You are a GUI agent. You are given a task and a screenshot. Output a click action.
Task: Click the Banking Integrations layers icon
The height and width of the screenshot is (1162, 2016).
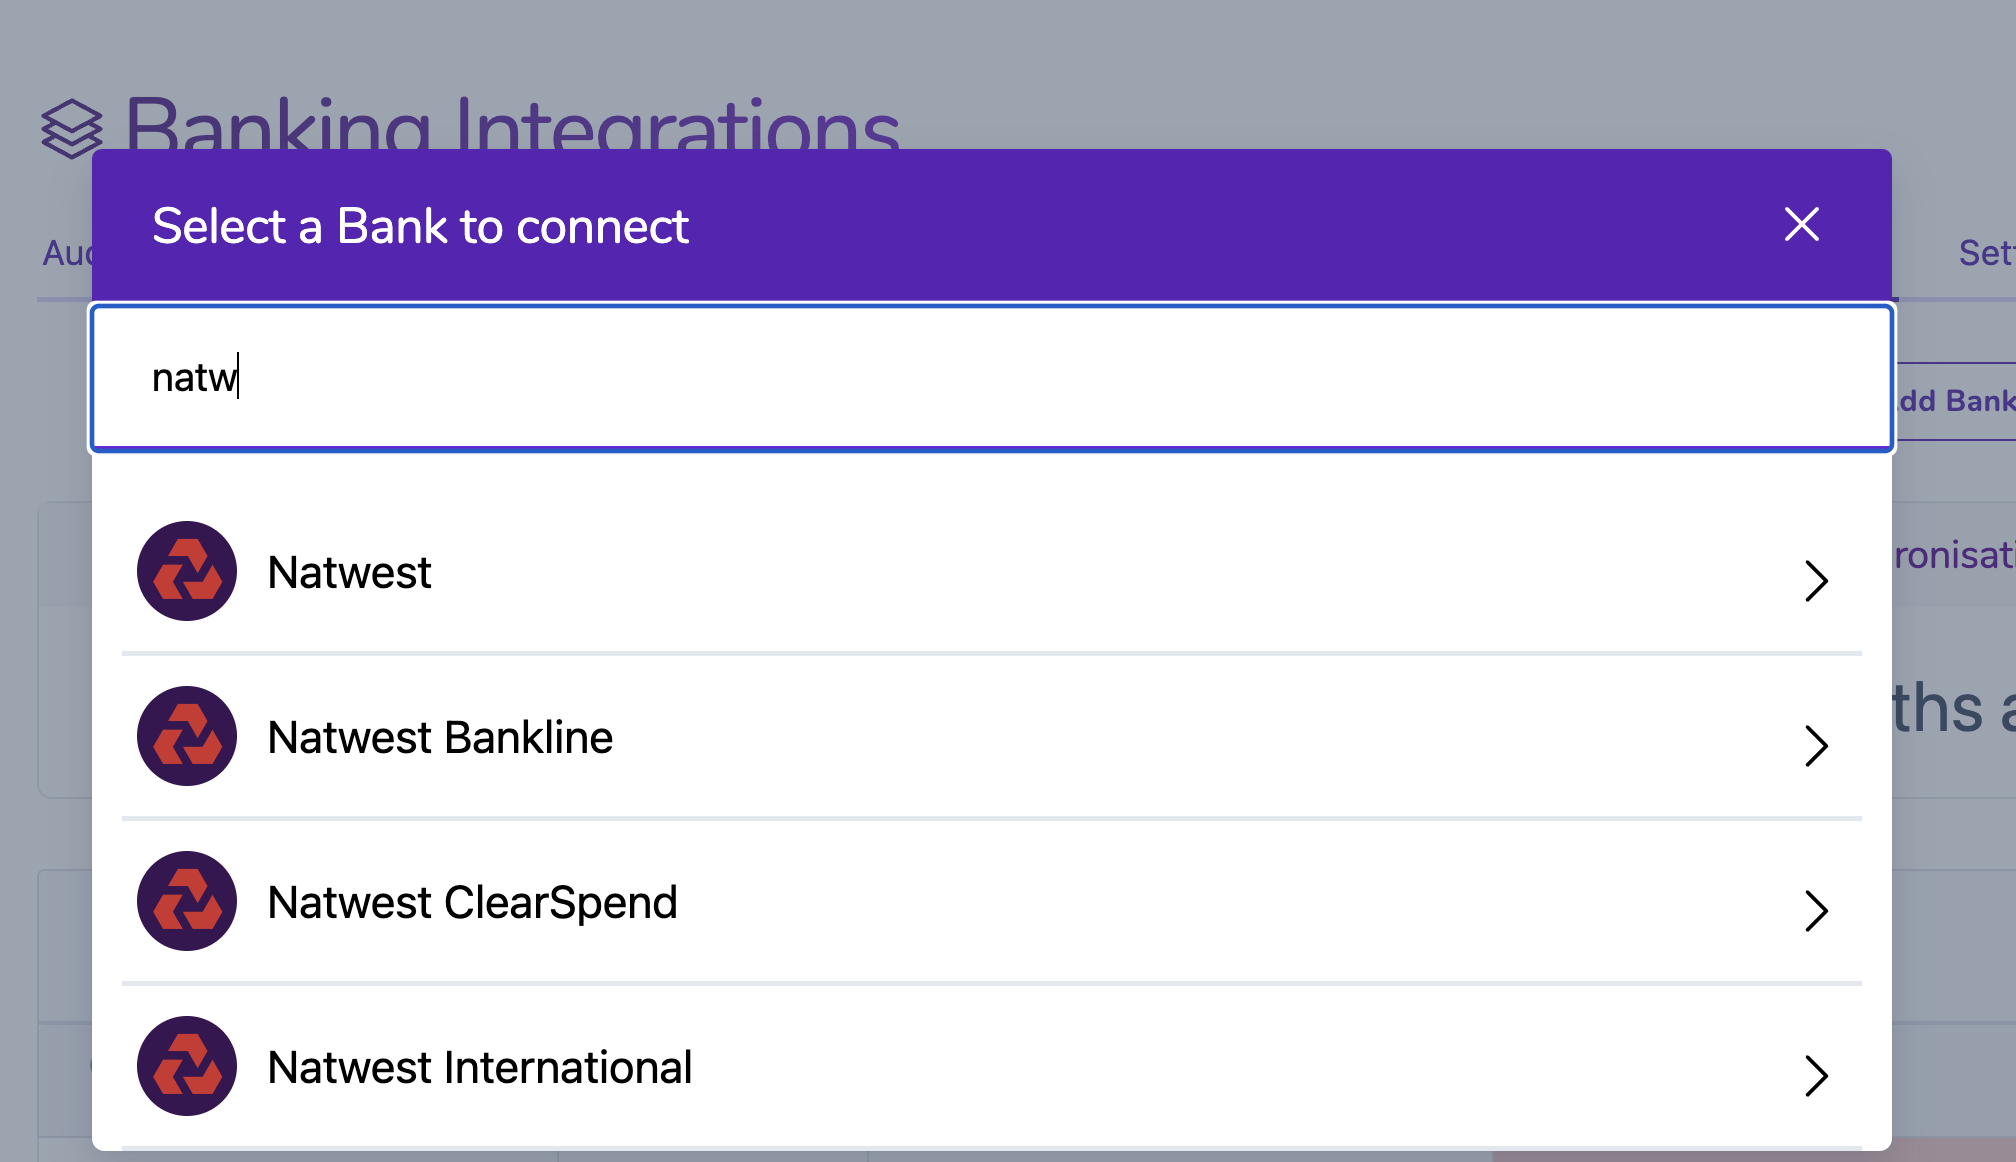[72, 129]
